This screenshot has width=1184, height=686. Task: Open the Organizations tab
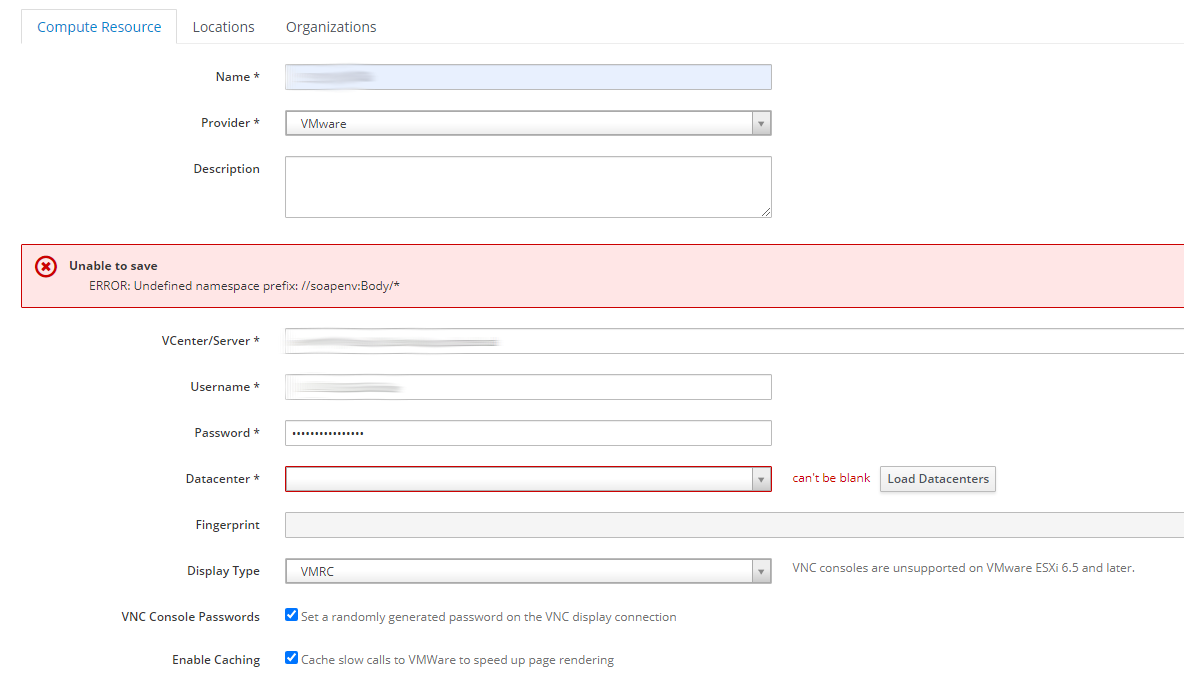(x=331, y=27)
